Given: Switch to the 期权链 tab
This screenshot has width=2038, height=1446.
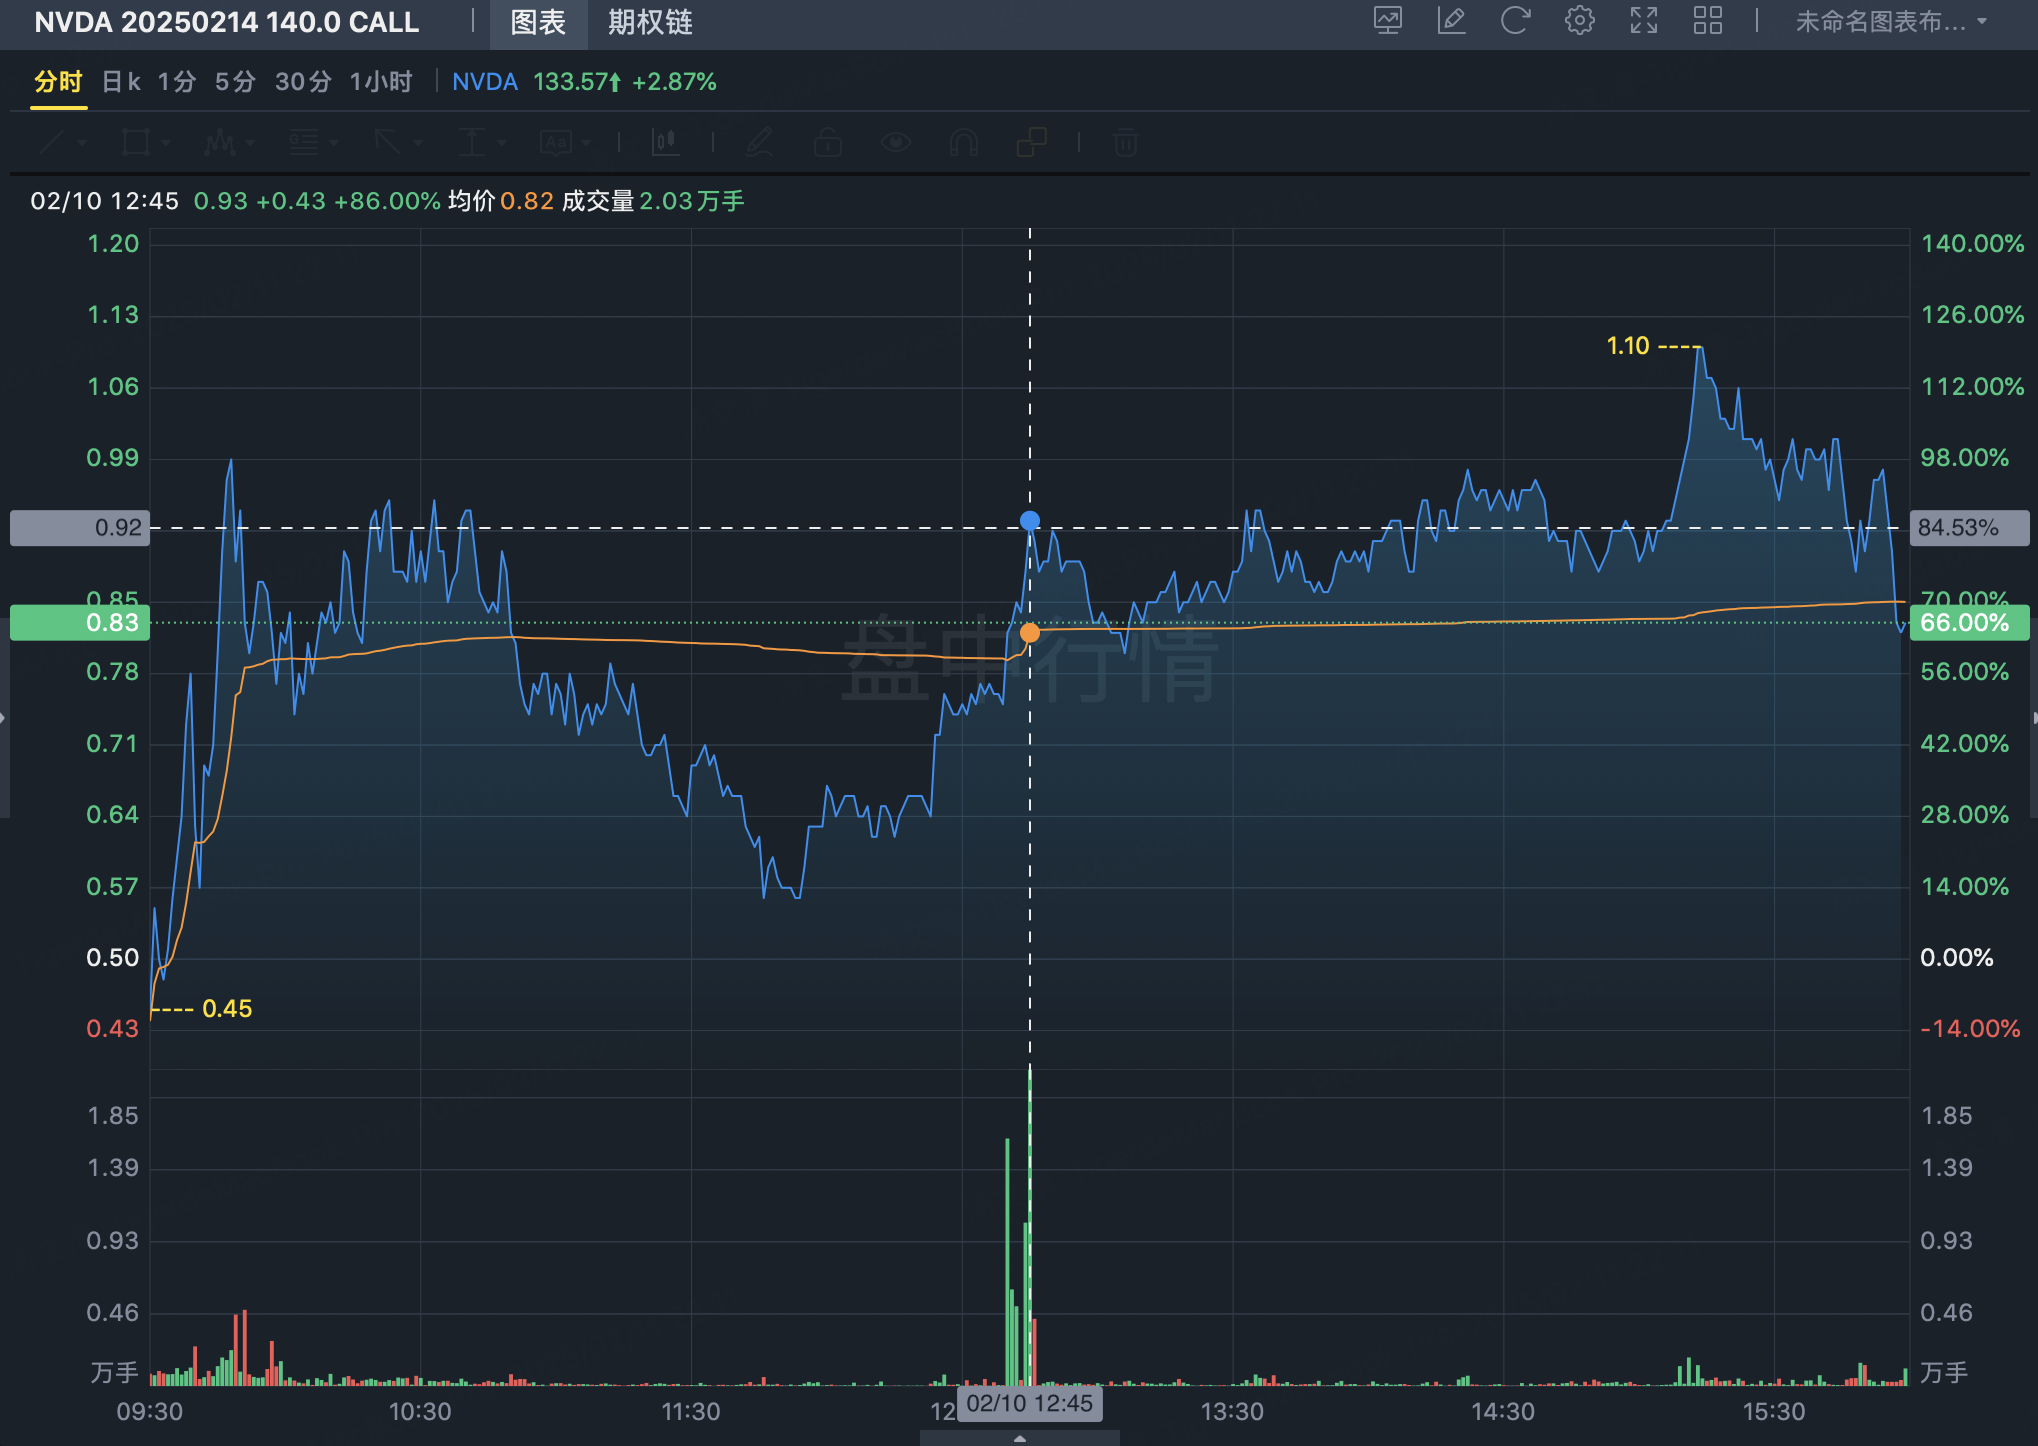Looking at the screenshot, I should [649, 22].
